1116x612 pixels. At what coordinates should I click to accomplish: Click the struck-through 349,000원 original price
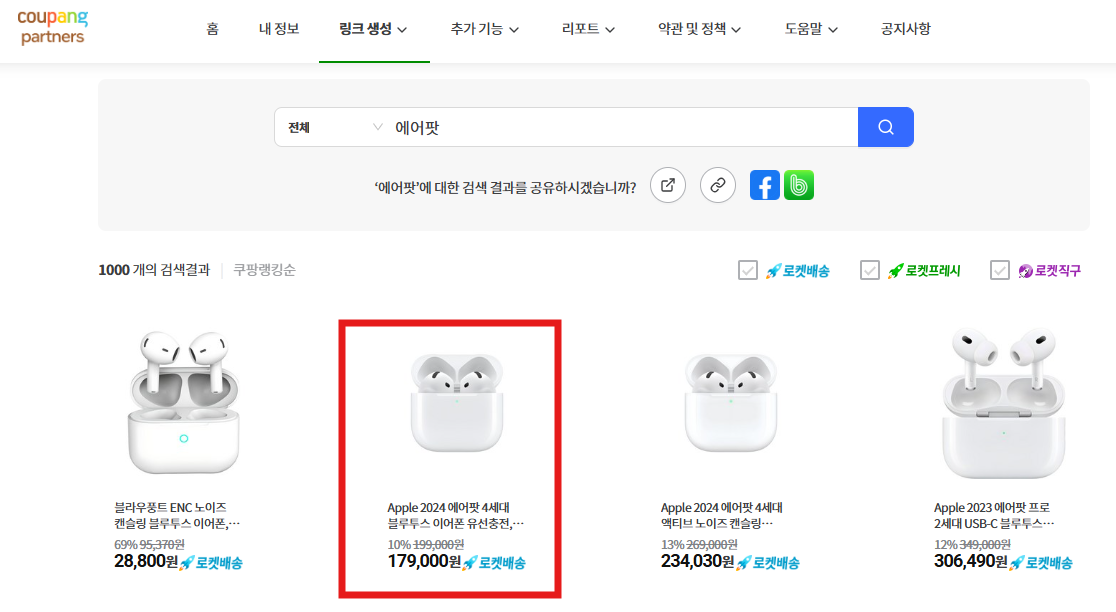click(985, 544)
